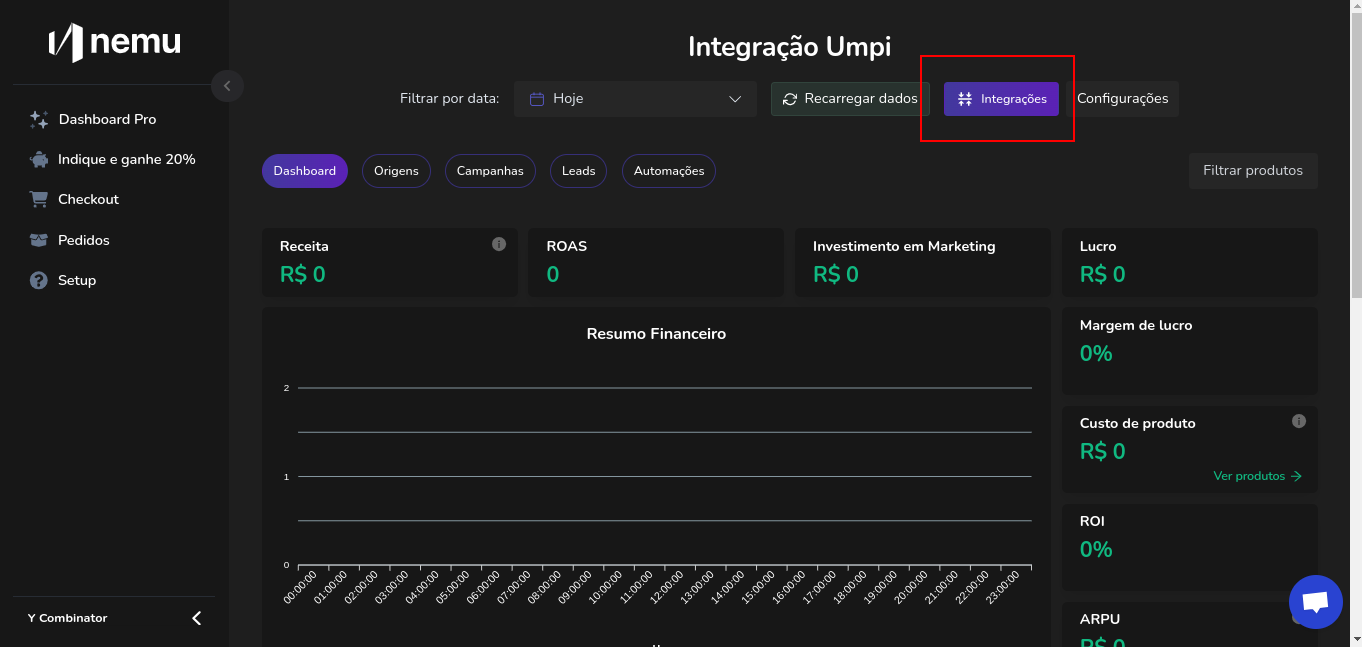Click the ROI card title

[x=1092, y=521]
